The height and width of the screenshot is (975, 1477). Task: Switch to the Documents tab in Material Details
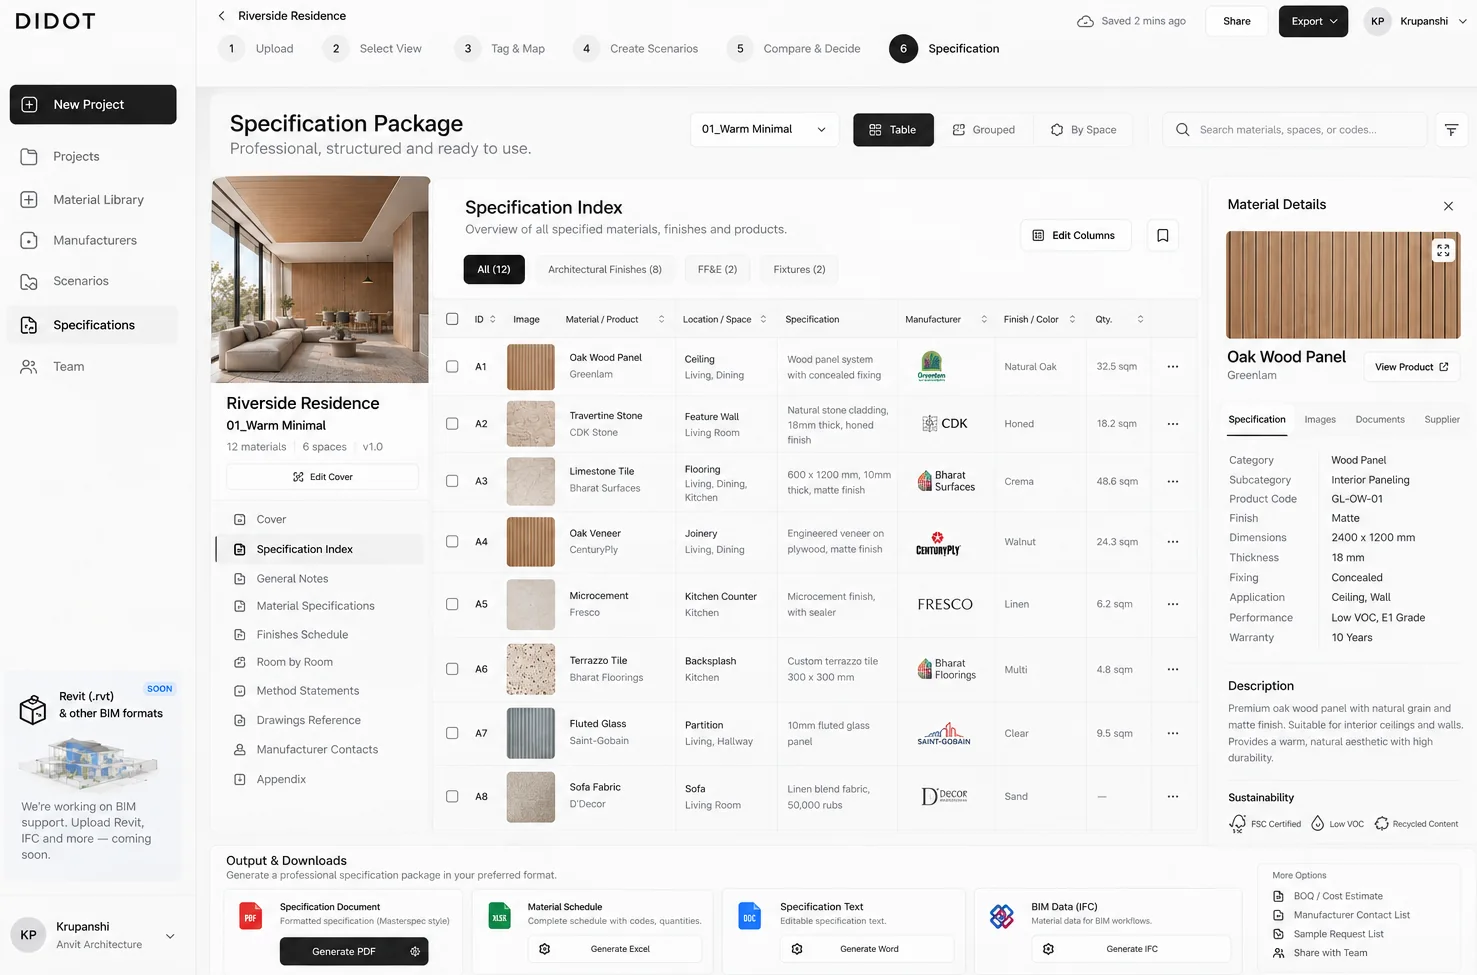pyautogui.click(x=1379, y=420)
